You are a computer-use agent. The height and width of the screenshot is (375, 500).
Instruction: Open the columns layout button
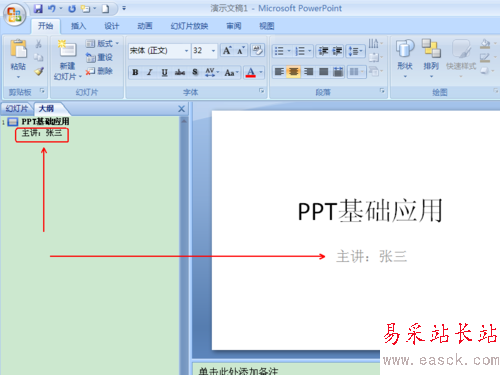tap(356, 72)
